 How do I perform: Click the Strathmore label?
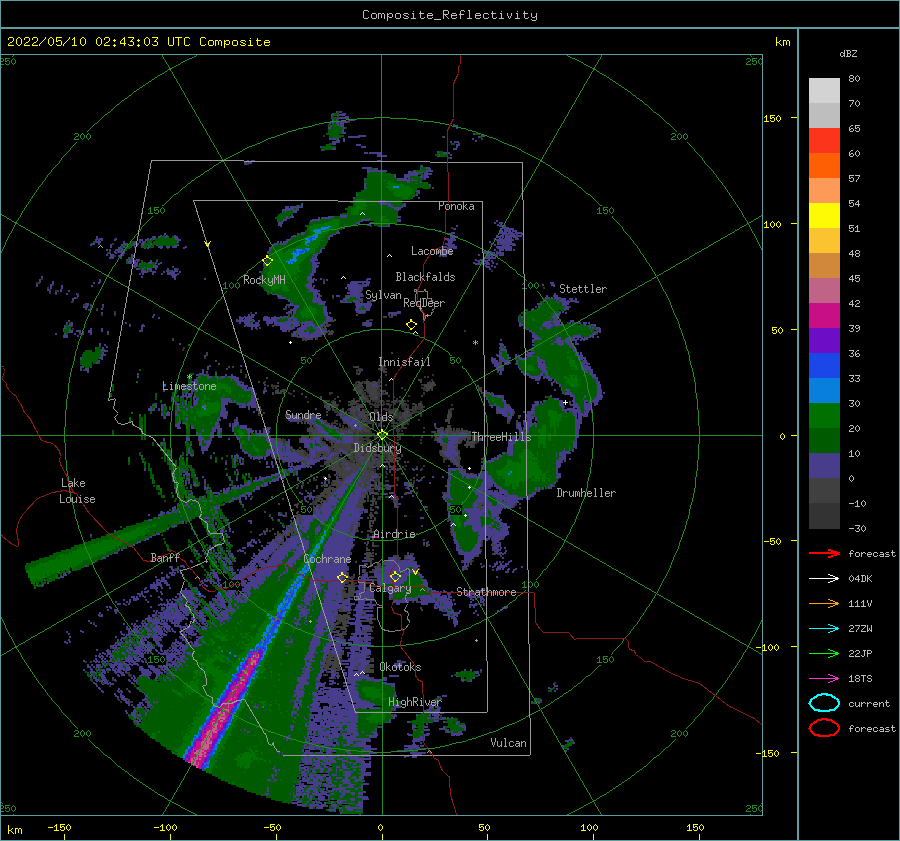(486, 592)
